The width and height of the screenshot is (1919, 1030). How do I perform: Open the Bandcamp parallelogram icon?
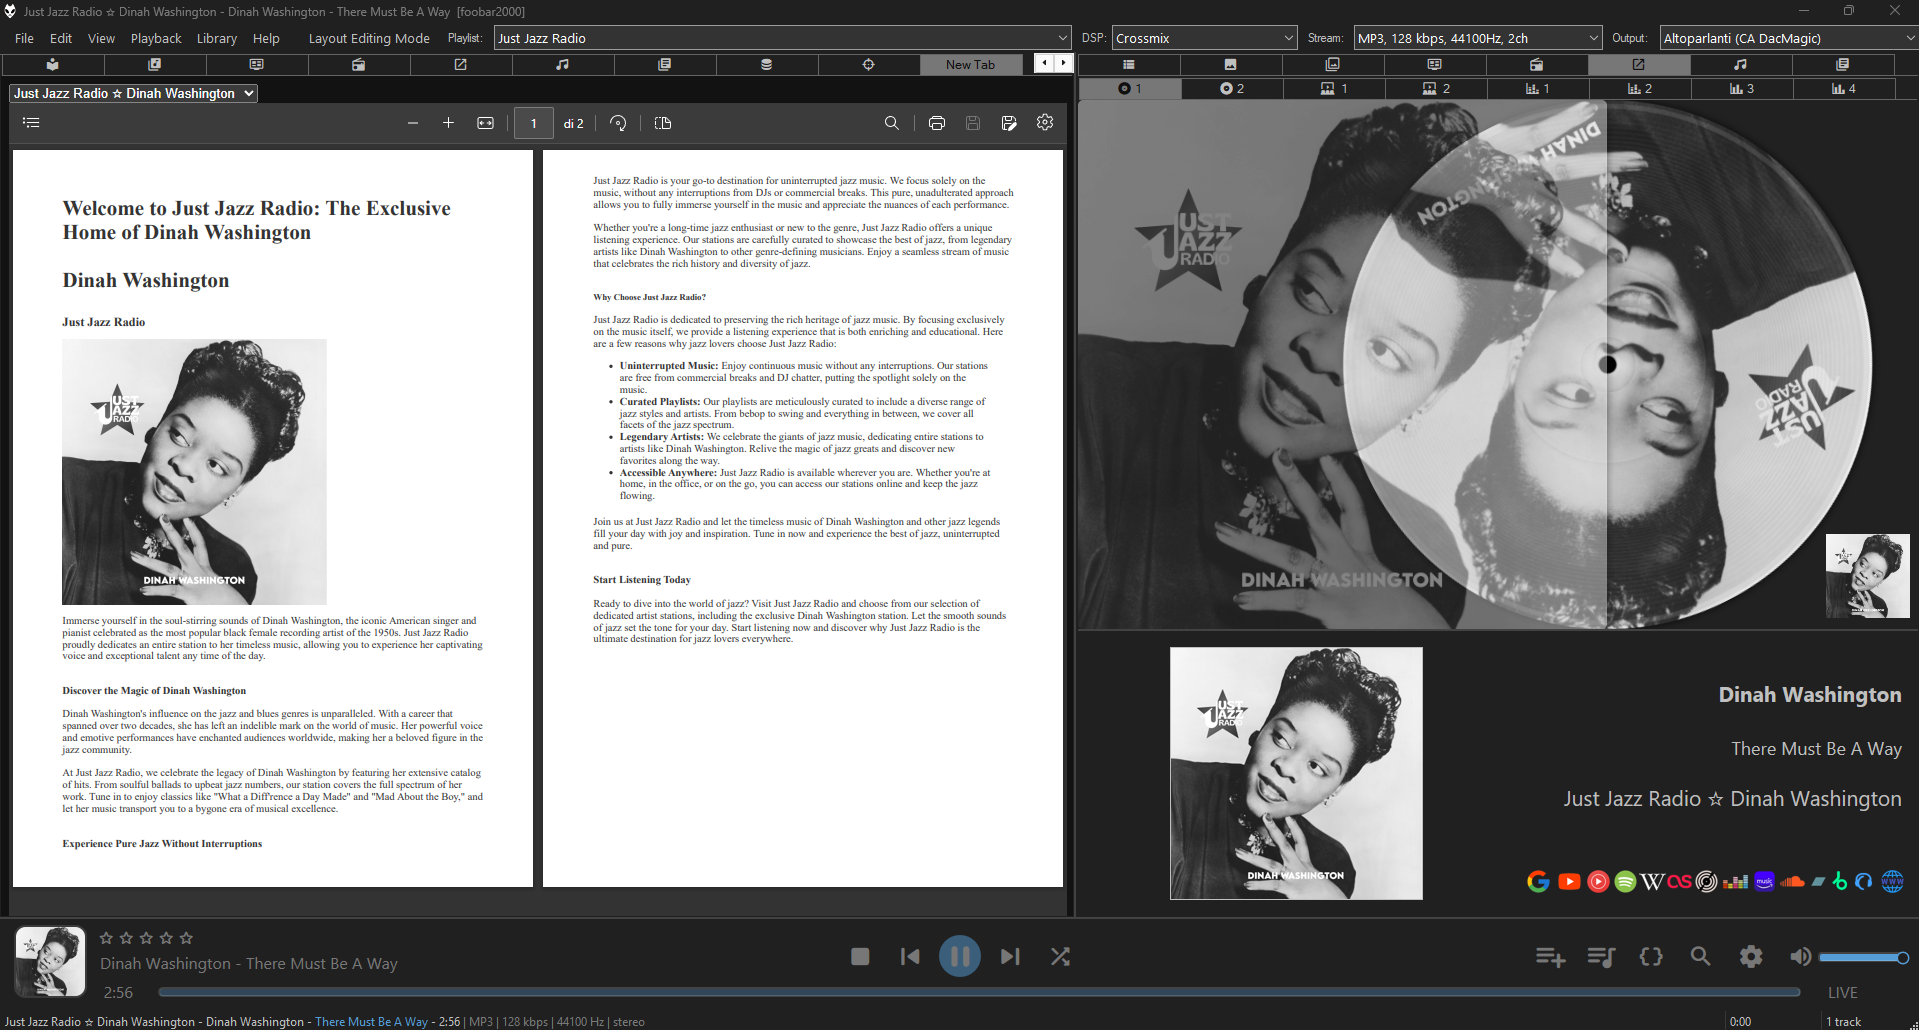[x=1818, y=881]
